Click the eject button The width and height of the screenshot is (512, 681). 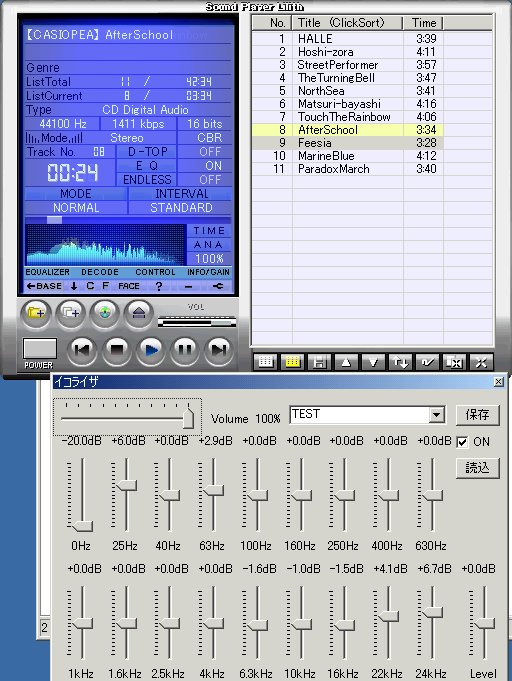[x=139, y=313]
